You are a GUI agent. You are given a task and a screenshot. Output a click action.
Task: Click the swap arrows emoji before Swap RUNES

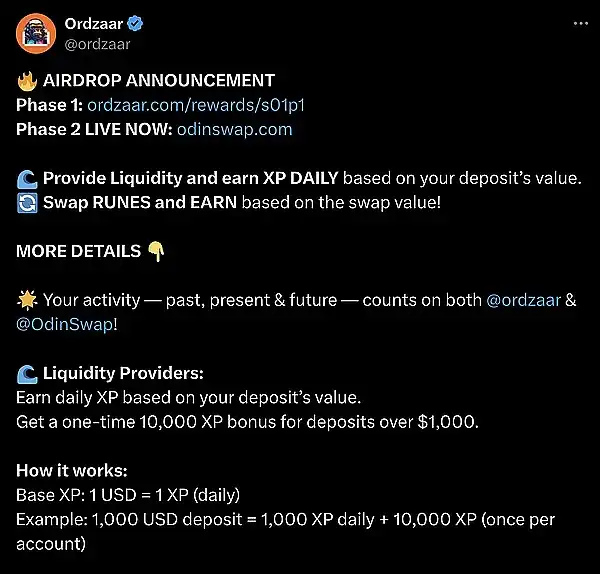[27, 203]
